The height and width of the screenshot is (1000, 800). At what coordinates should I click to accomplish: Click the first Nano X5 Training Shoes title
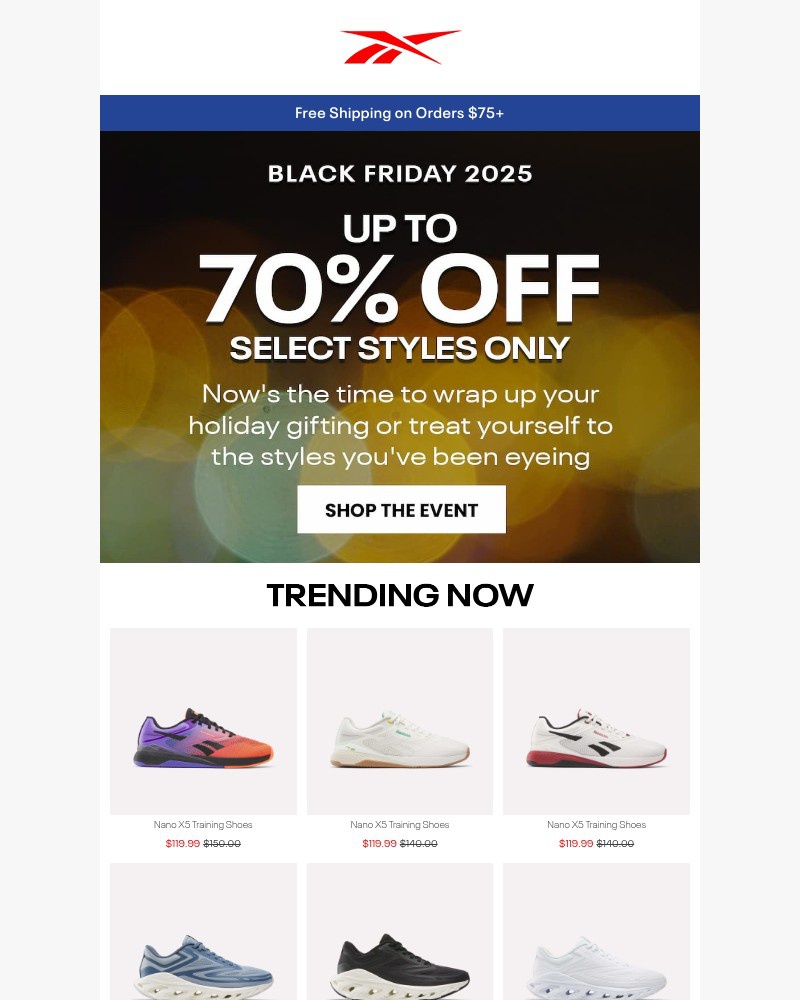(x=203, y=824)
